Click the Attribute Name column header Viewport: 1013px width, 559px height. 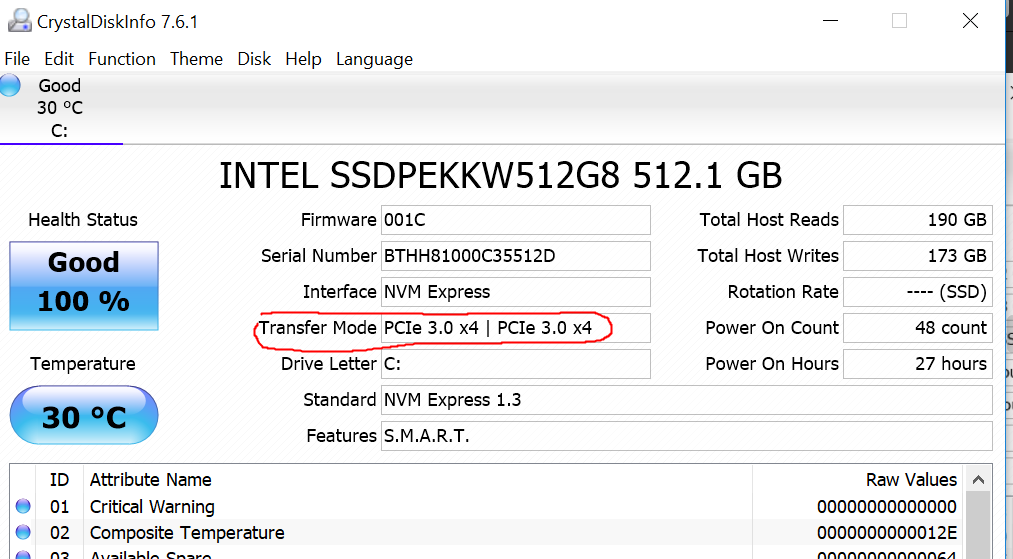point(151,480)
